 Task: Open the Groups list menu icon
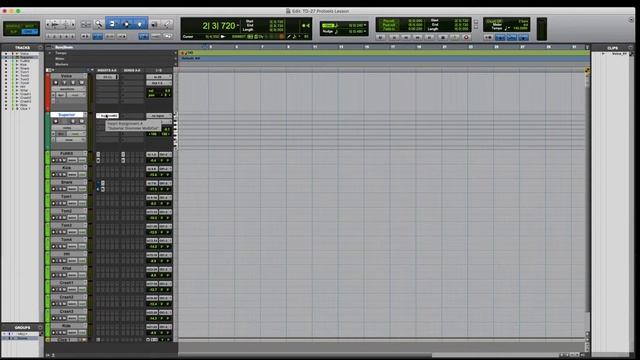(x=40, y=327)
